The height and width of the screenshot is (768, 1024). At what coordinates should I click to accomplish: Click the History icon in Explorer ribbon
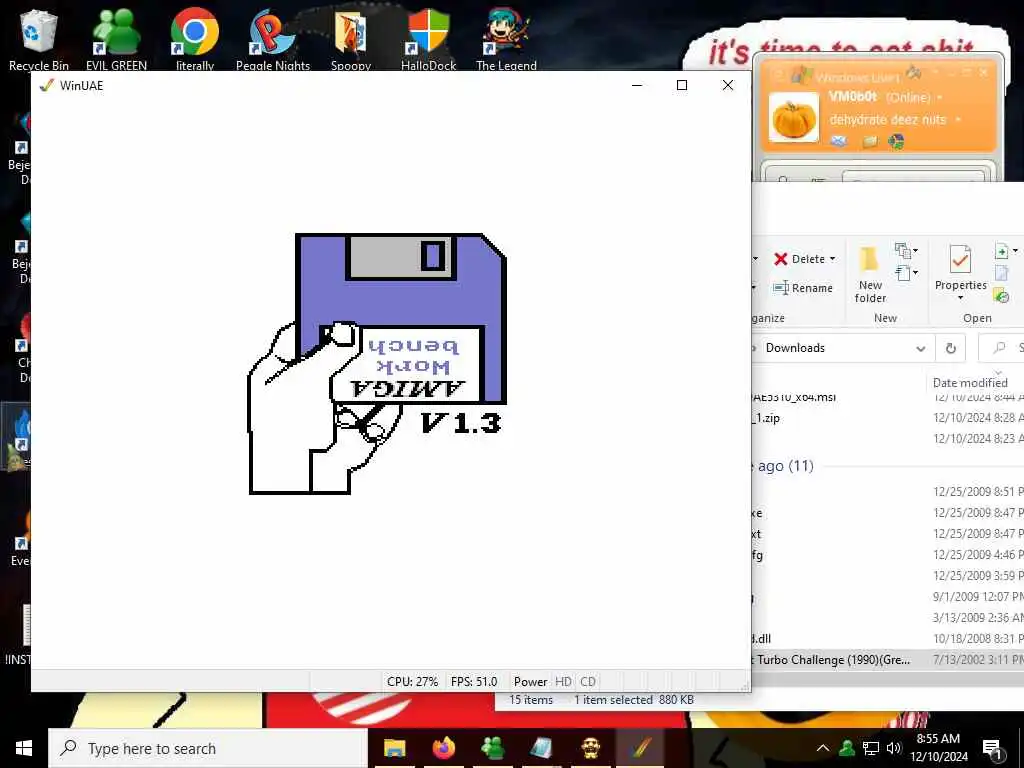[1001, 296]
